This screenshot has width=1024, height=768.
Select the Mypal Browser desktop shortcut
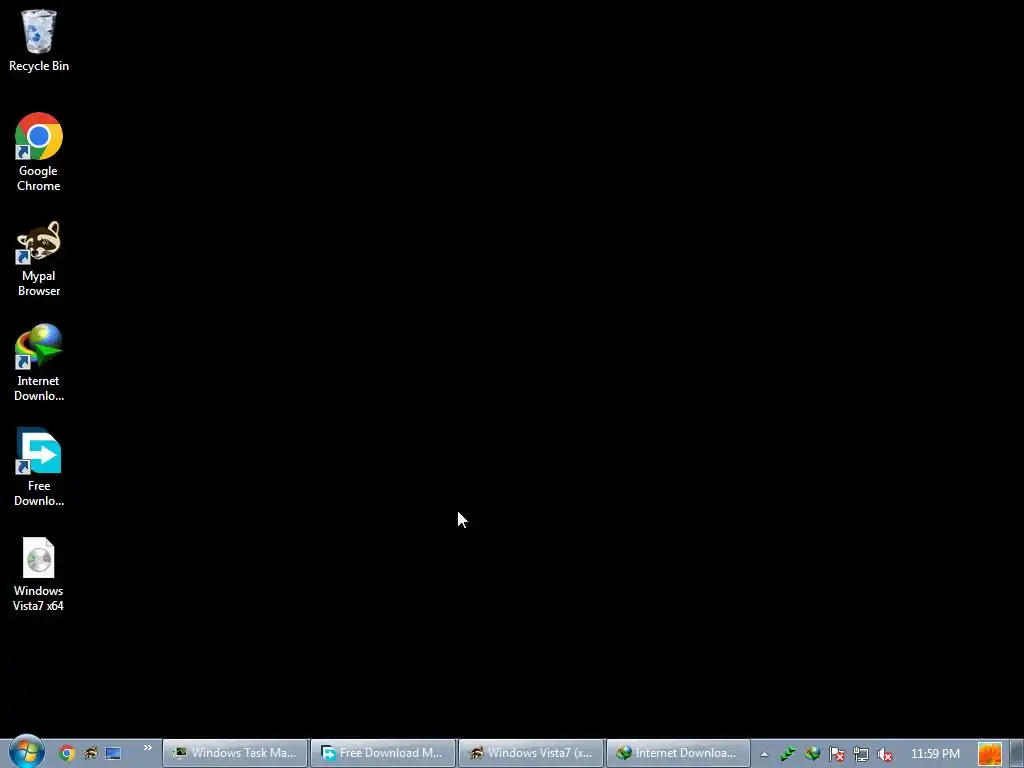(39, 259)
